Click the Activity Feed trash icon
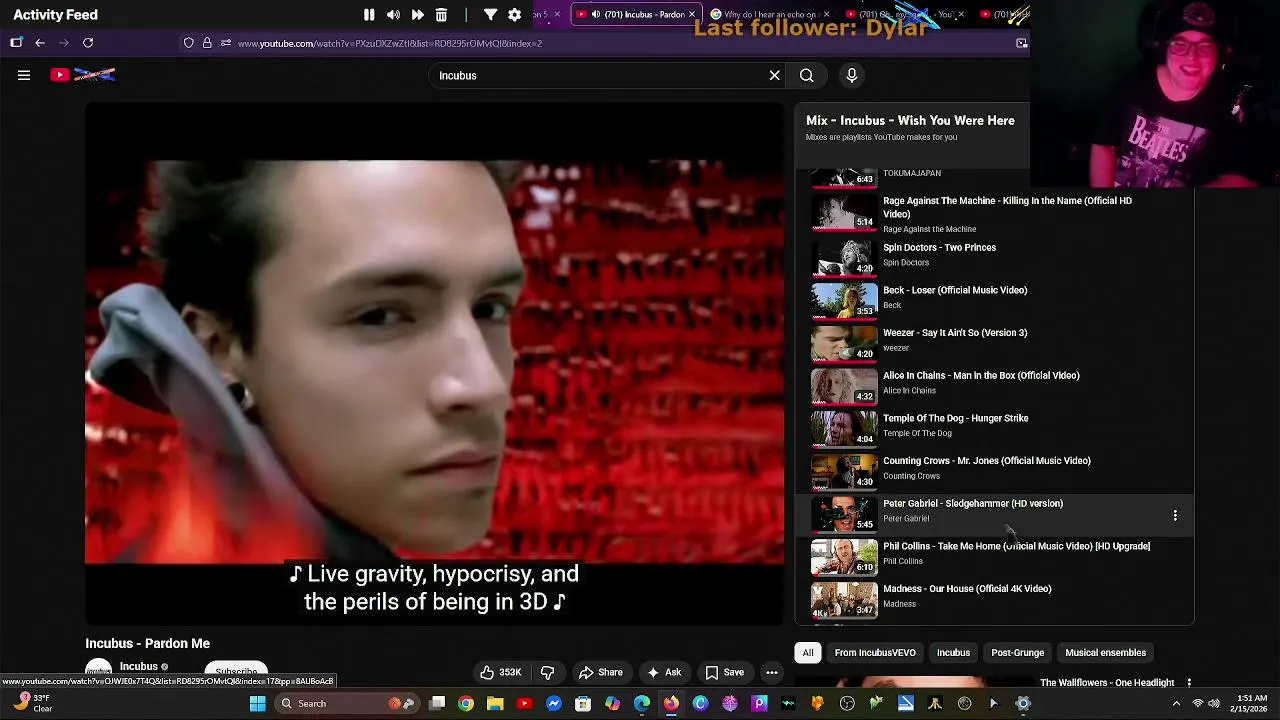Image resolution: width=1280 pixels, height=720 pixels. coord(441,15)
